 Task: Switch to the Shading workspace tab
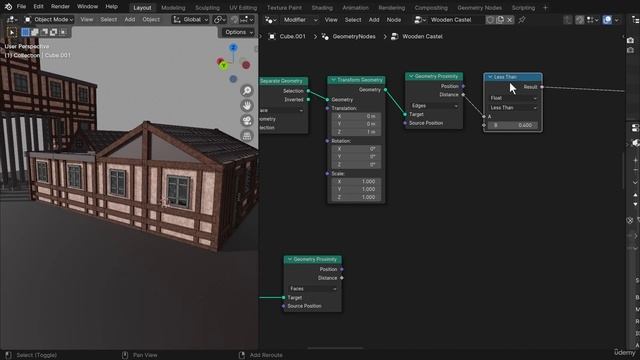tap(322, 7)
